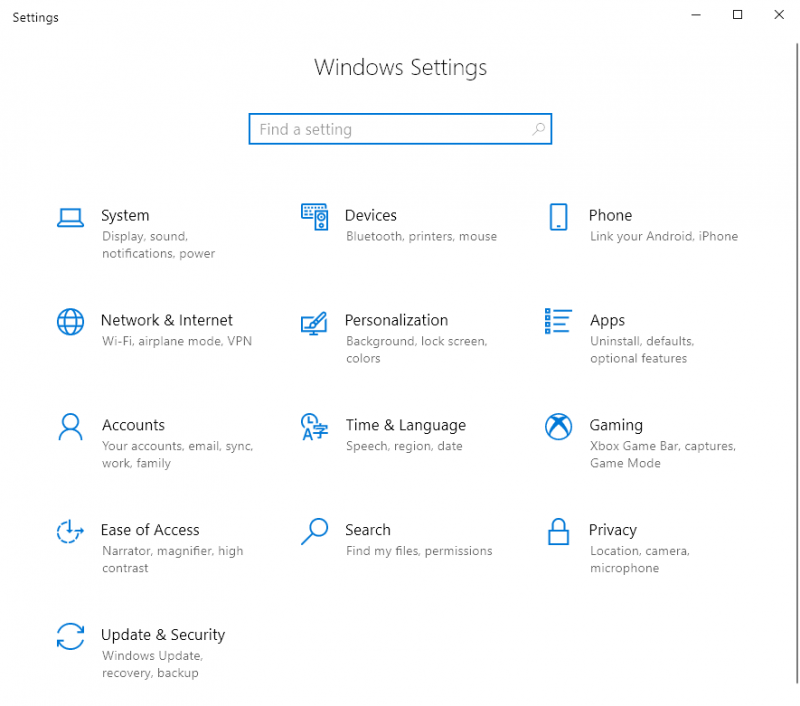Click the 'Settings' window title text
This screenshot has width=800, height=706.
click(x=35, y=17)
